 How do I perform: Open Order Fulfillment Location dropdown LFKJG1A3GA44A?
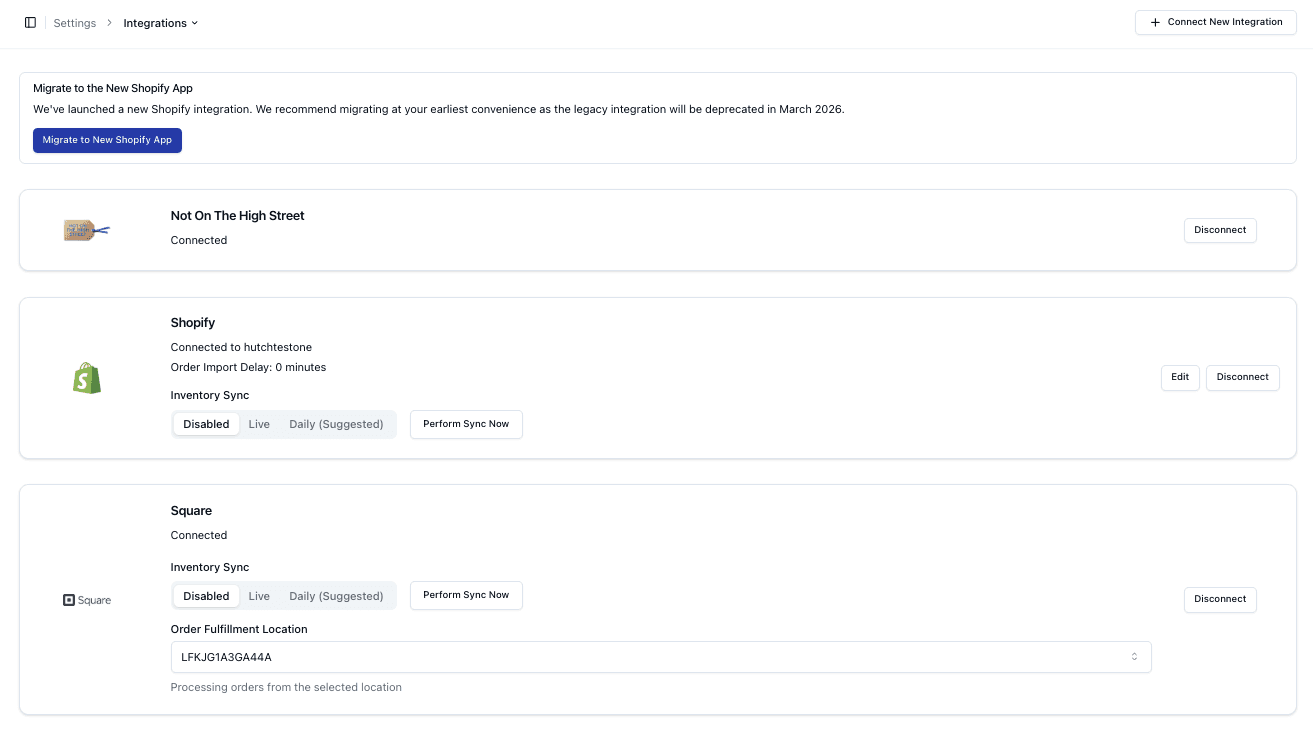click(661, 657)
